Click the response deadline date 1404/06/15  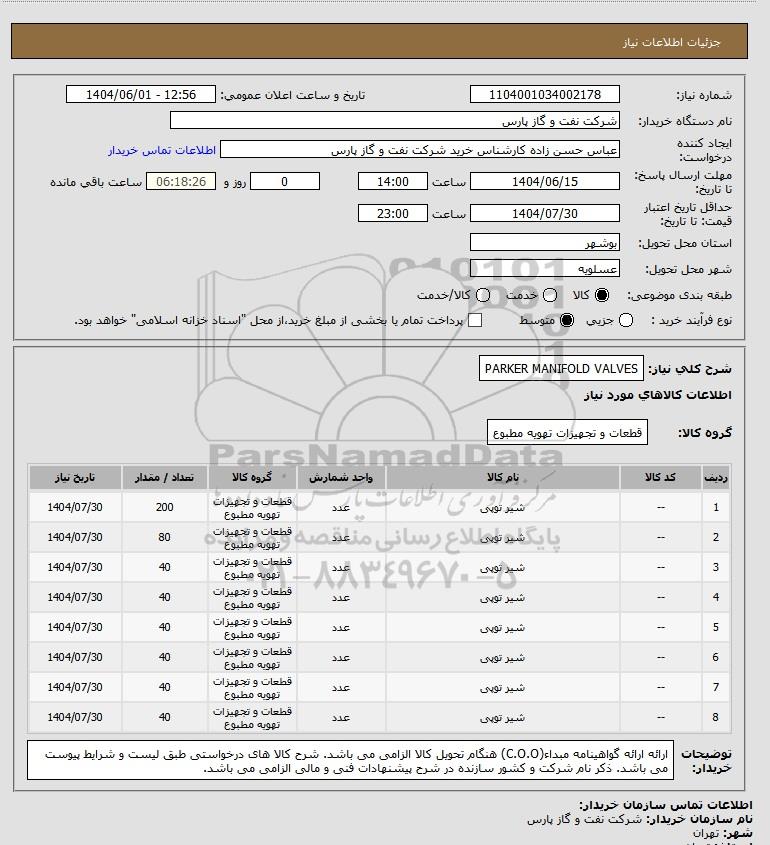[x=545, y=181]
